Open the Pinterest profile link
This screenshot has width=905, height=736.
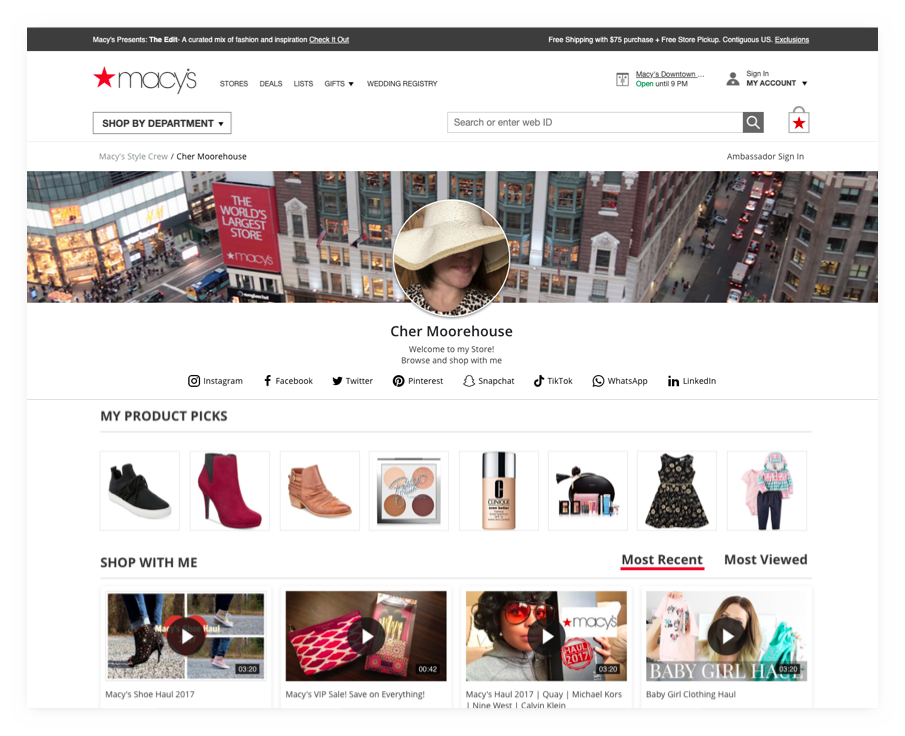click(418, 381)
